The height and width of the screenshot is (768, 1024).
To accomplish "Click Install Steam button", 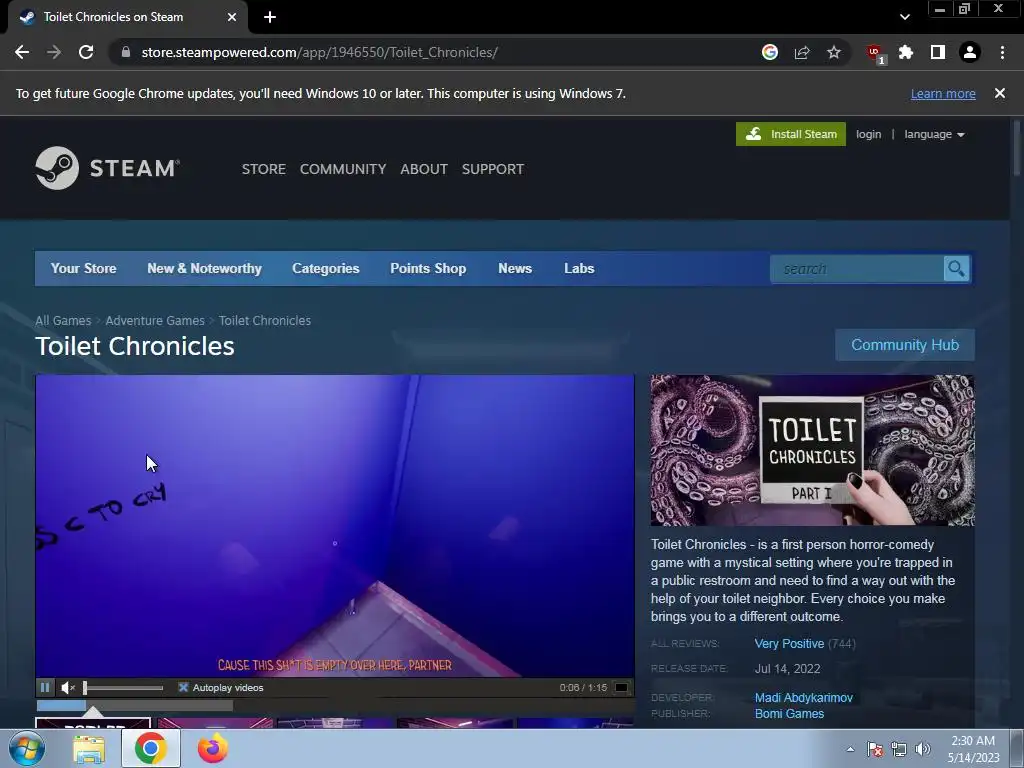I will pyautogui.click(x=791, y=134).
